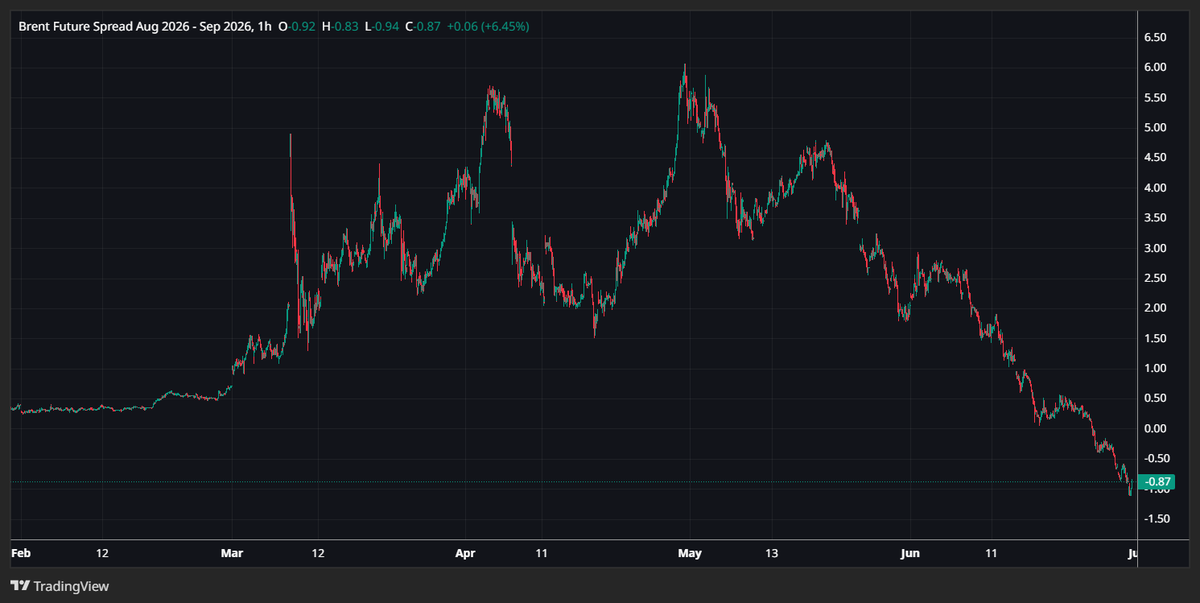Click the Mar label on the time axis
The width and height of the screenshot is (1200, 603).
click(231, 553)
